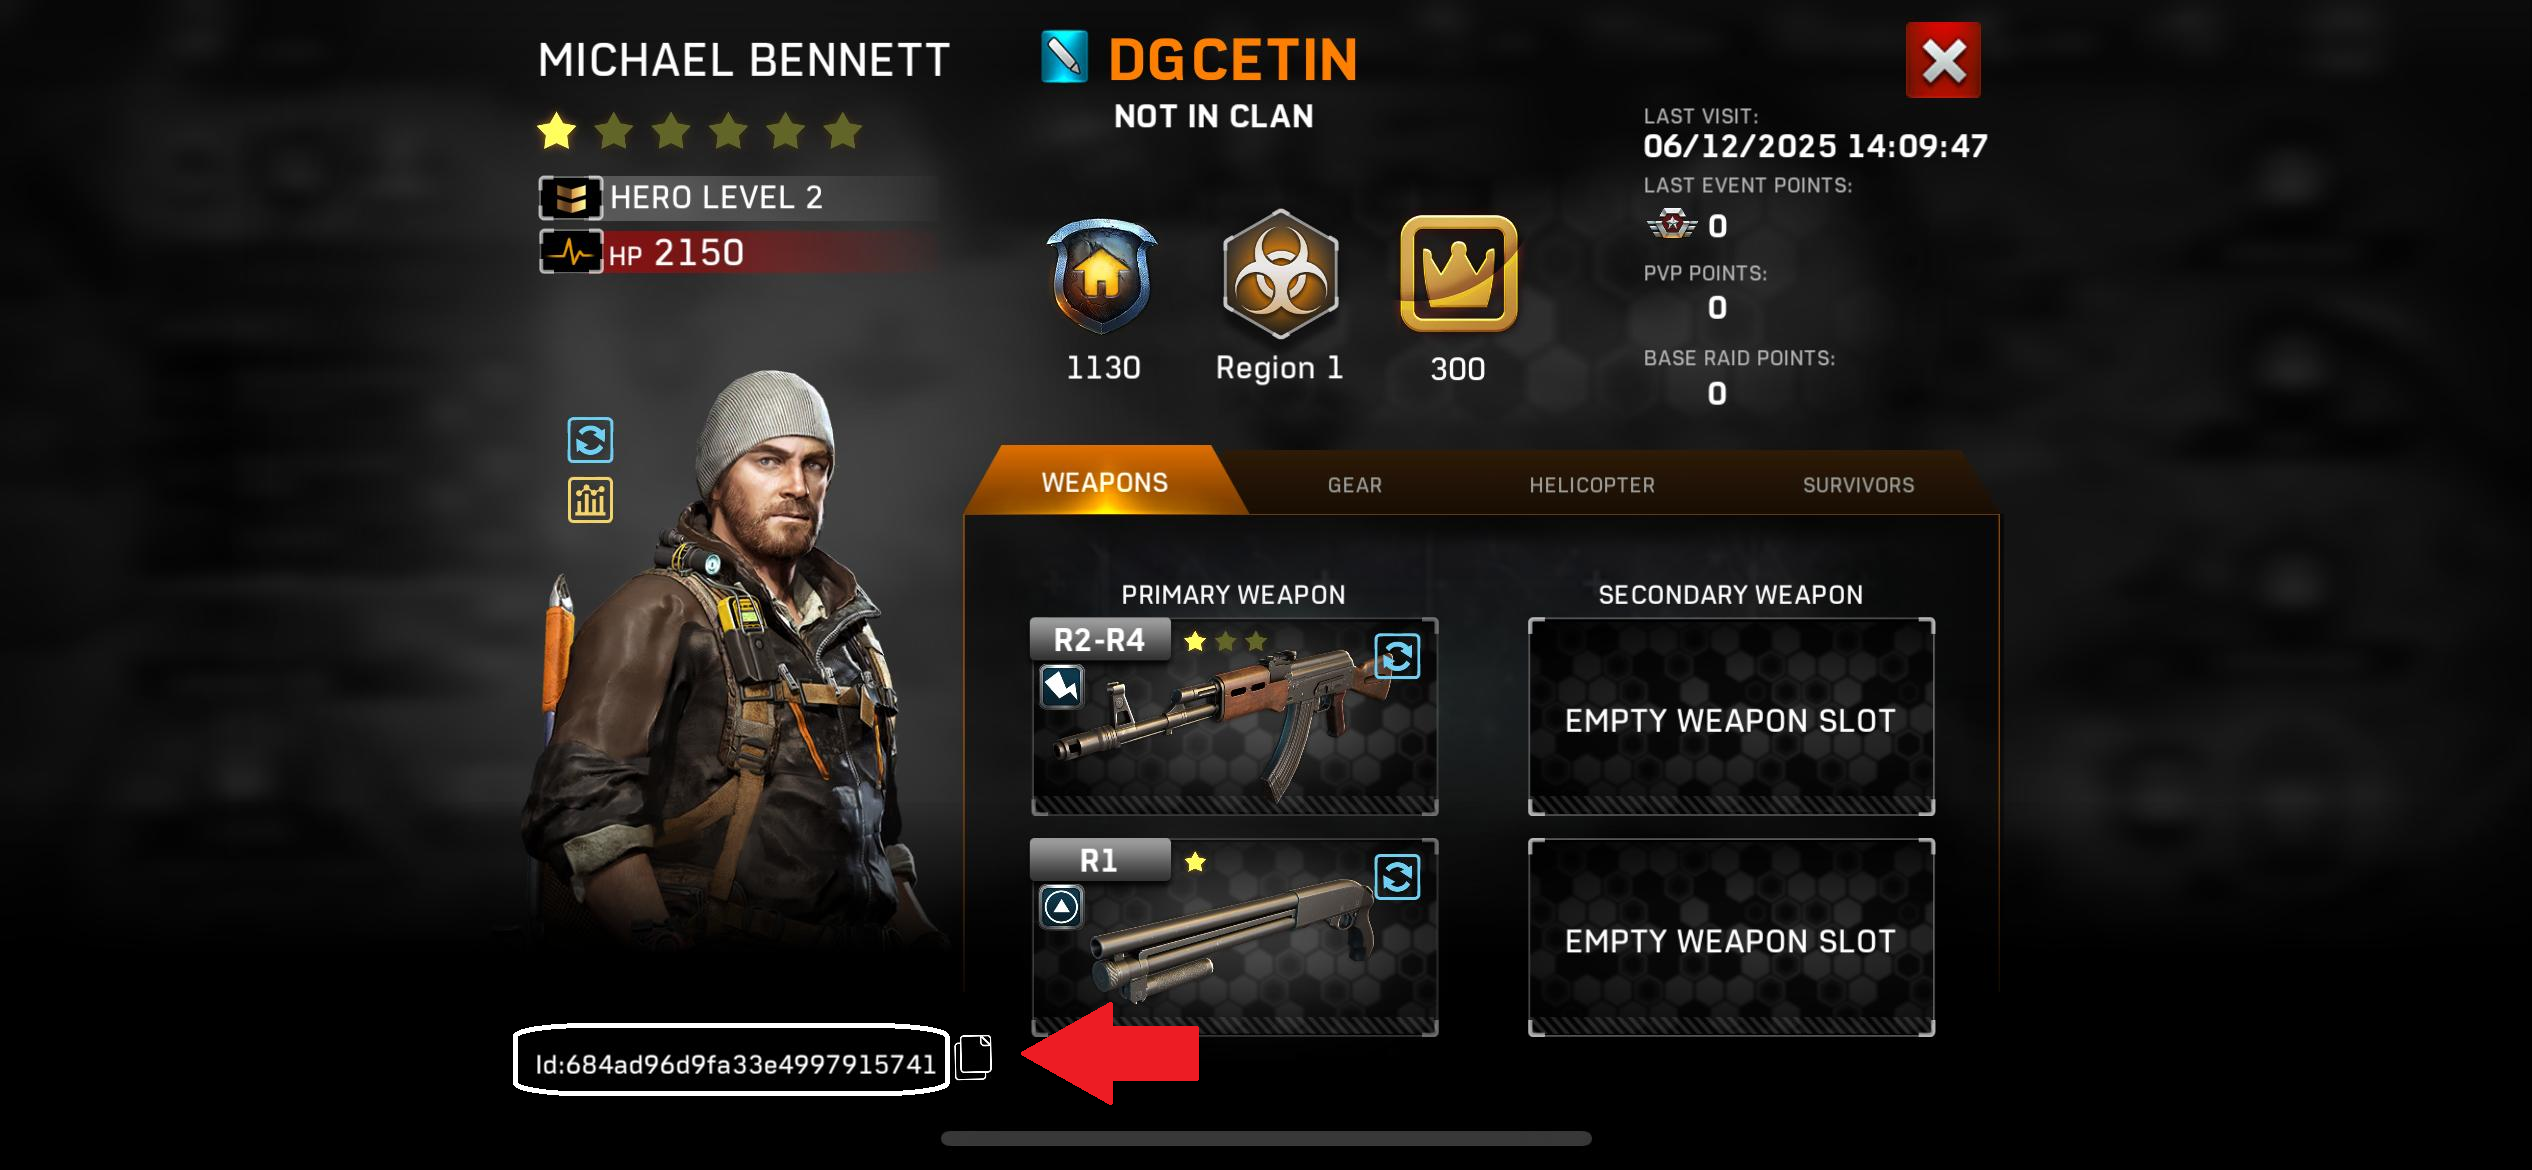Tap the base shield house badge
The width and height of the screenshot is (2532, 1170).
tap(1102, 277)
